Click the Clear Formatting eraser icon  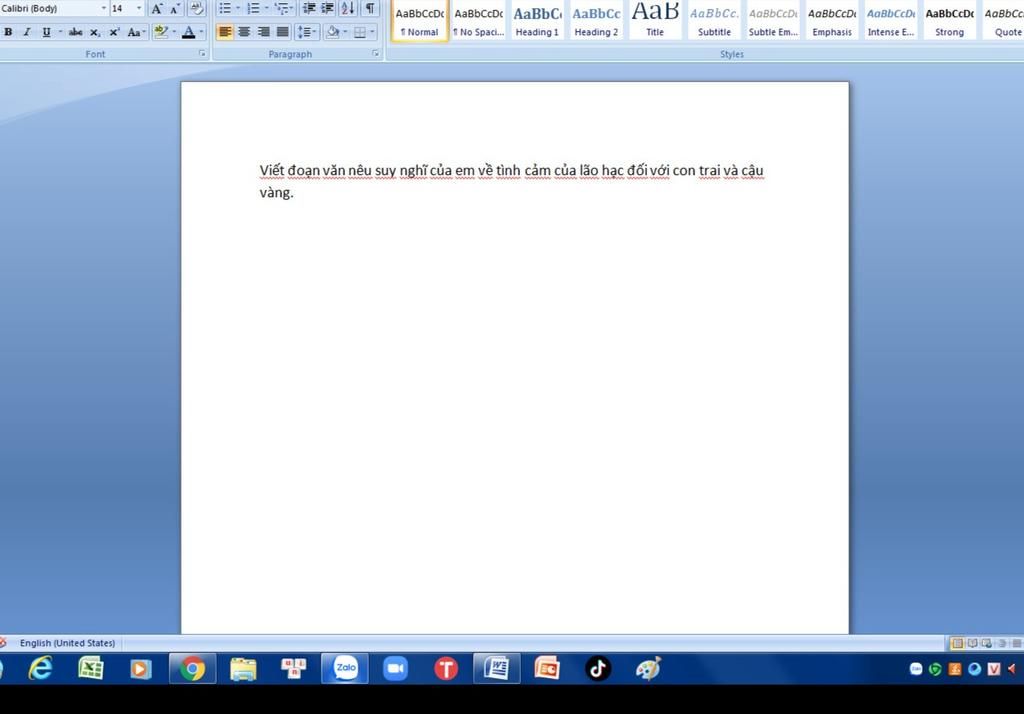(x=196, y=8)
